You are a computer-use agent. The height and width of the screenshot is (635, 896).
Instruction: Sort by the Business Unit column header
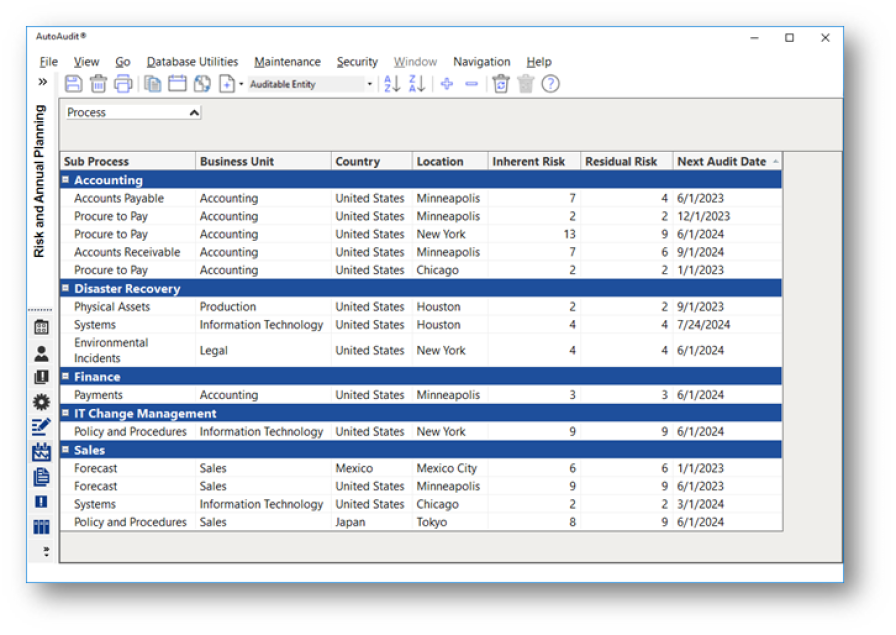click(x=263, y=161)
